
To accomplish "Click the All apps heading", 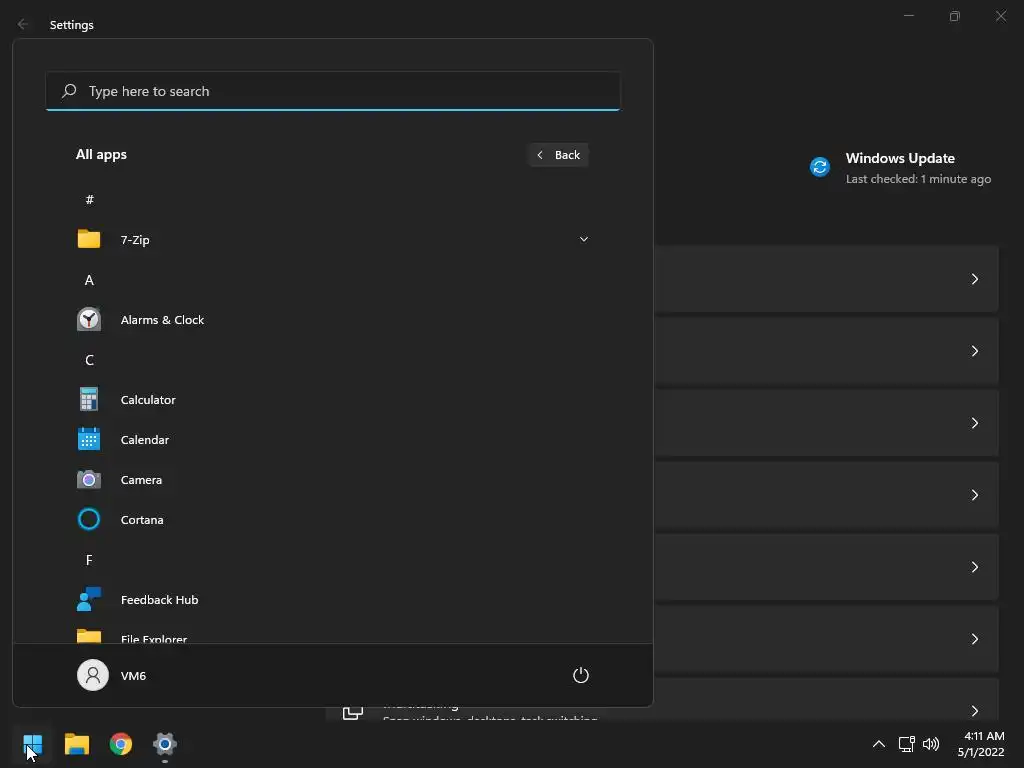I will coord(101,155).
